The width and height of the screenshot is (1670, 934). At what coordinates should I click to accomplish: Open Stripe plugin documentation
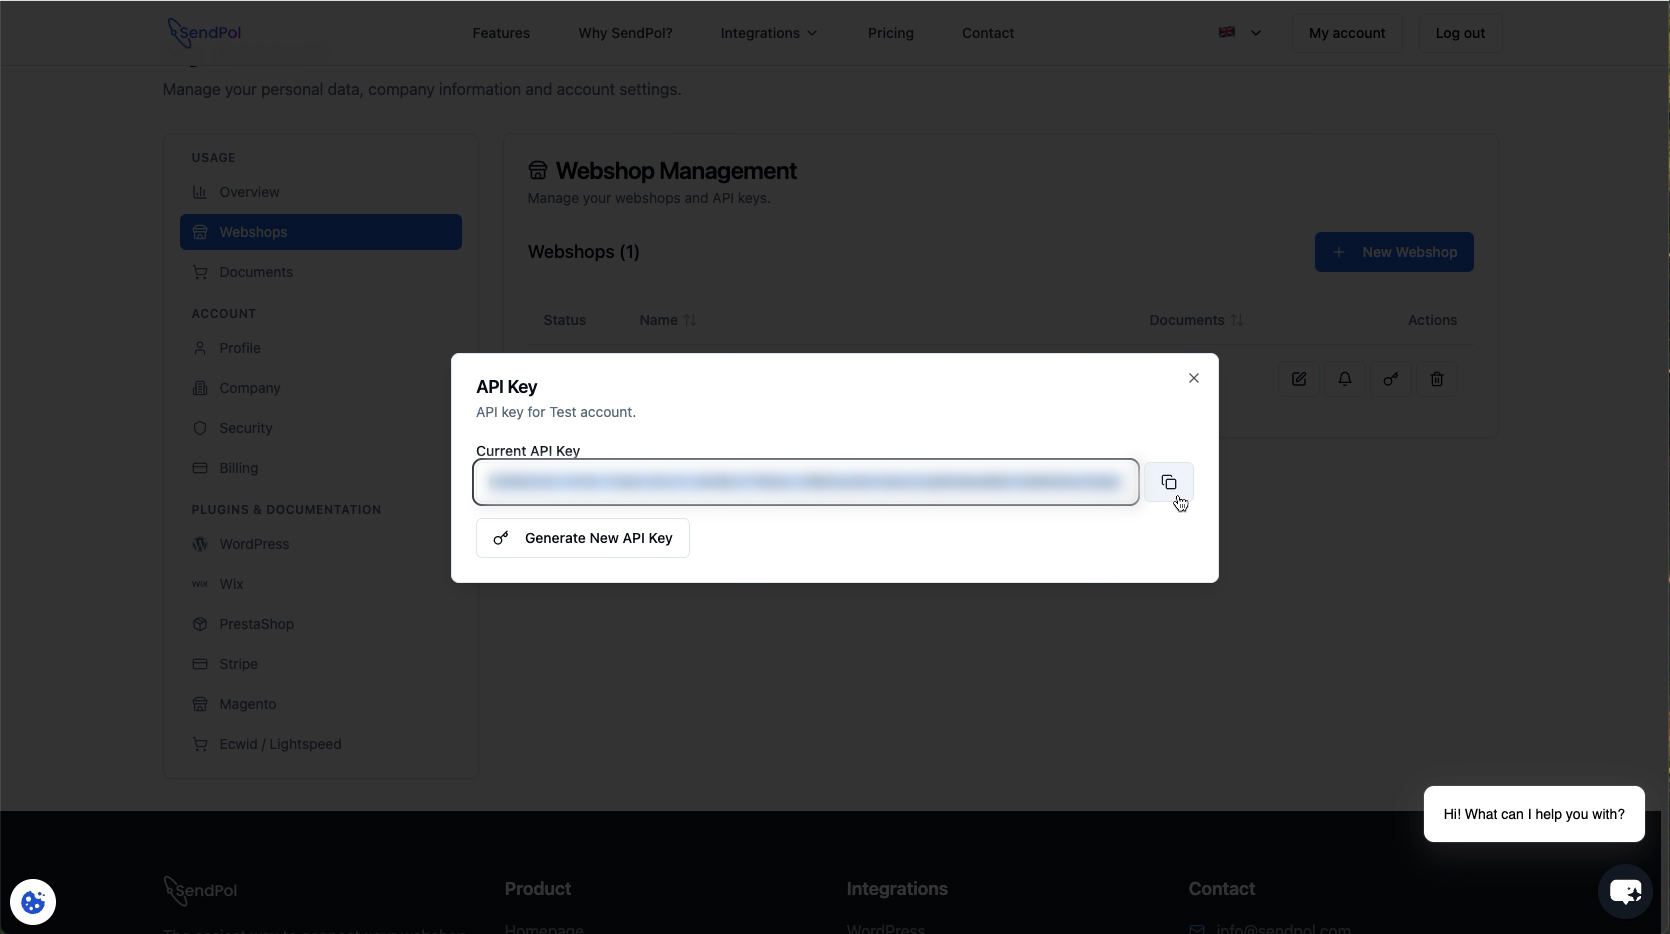coord(320,664)
